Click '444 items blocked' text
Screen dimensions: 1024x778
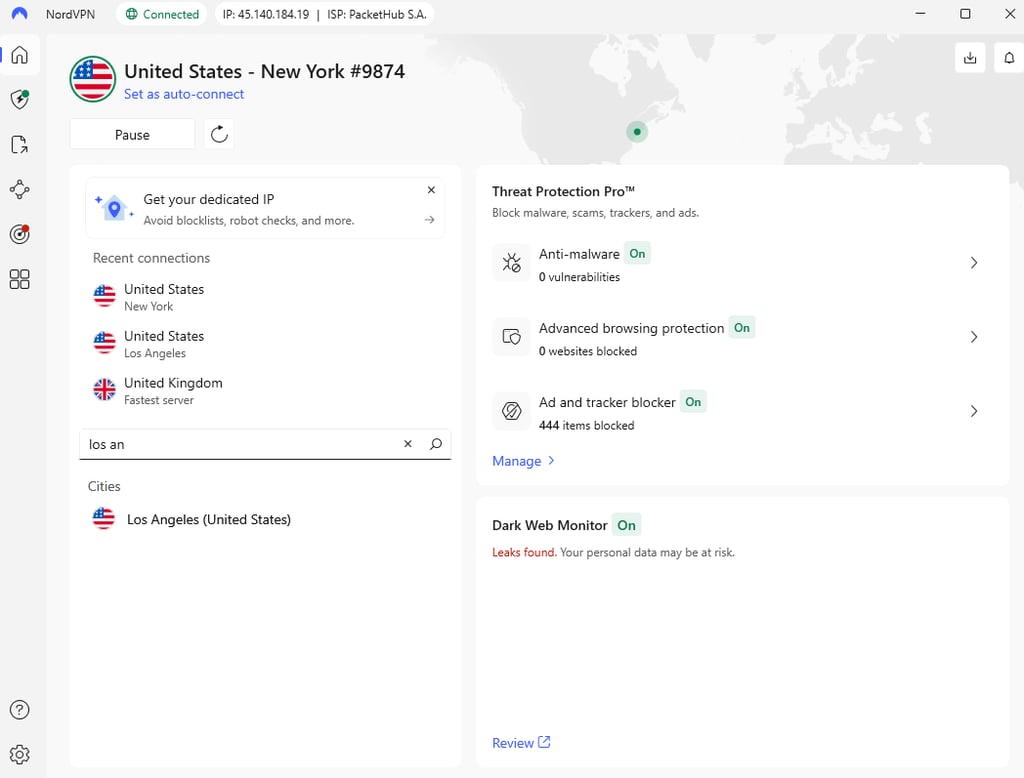(586, 425)
